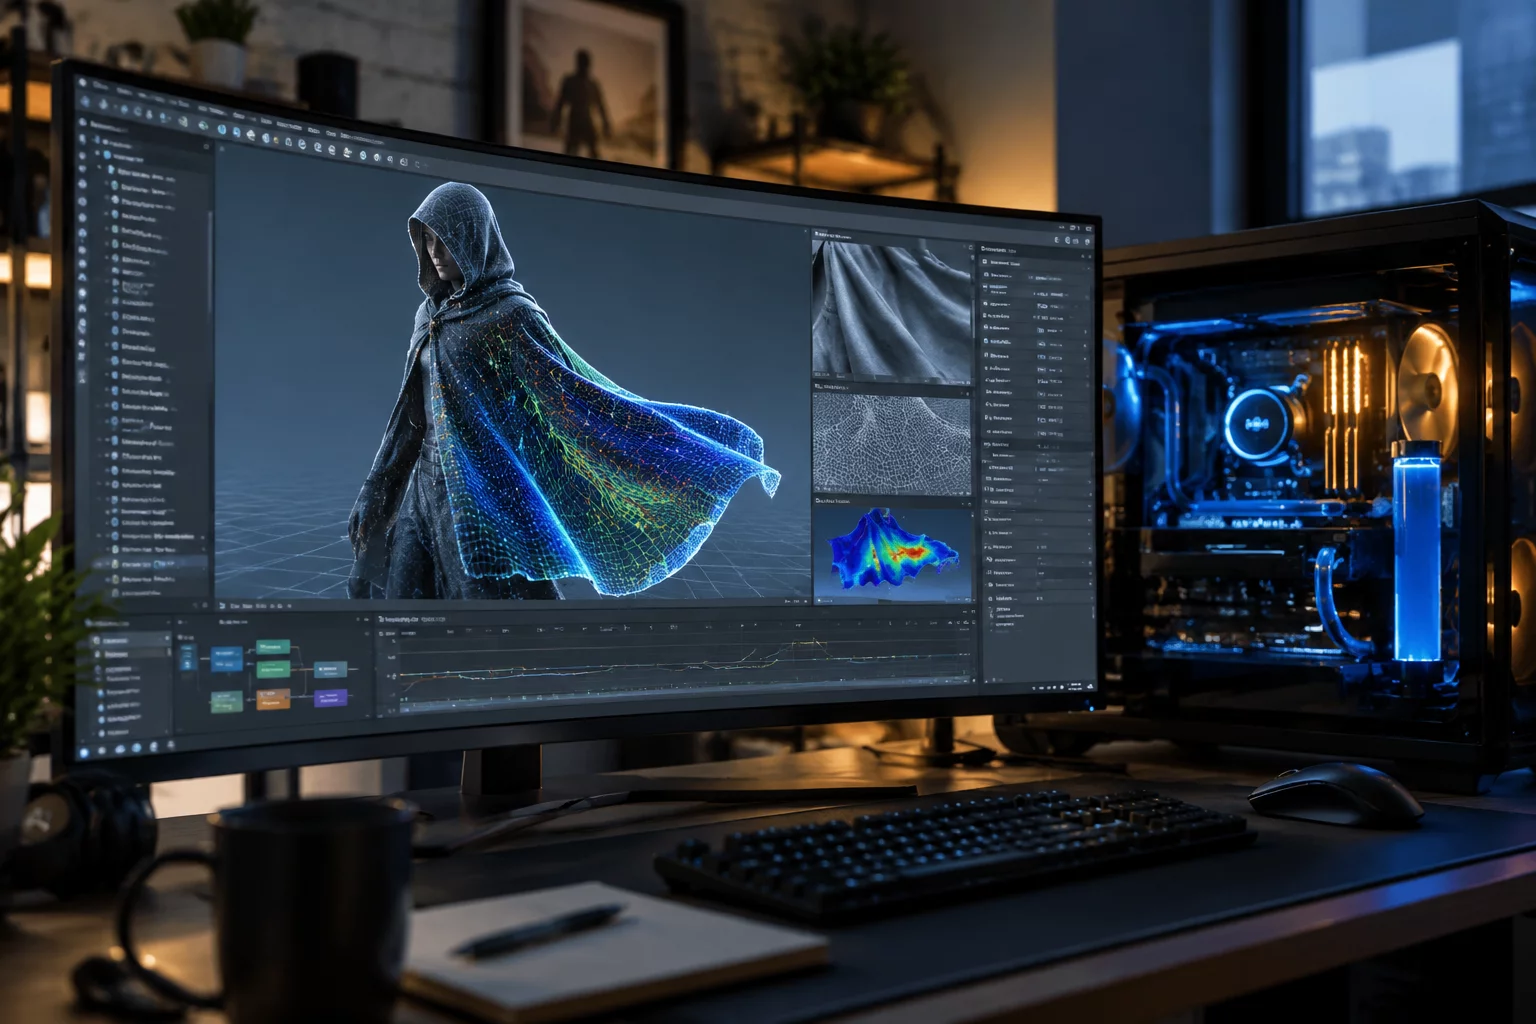Toggle the checkbox beside the first curve editor channel

381,634
